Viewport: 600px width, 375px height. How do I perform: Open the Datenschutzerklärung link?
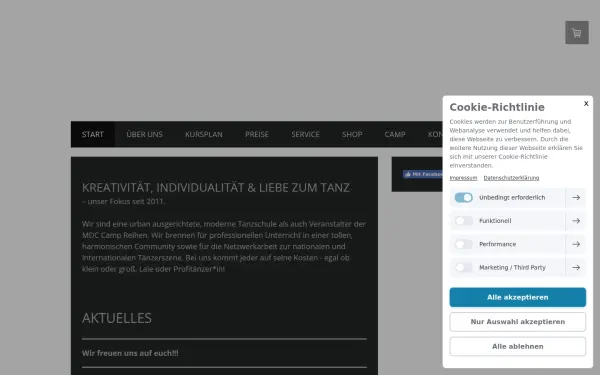click(511, 178)
